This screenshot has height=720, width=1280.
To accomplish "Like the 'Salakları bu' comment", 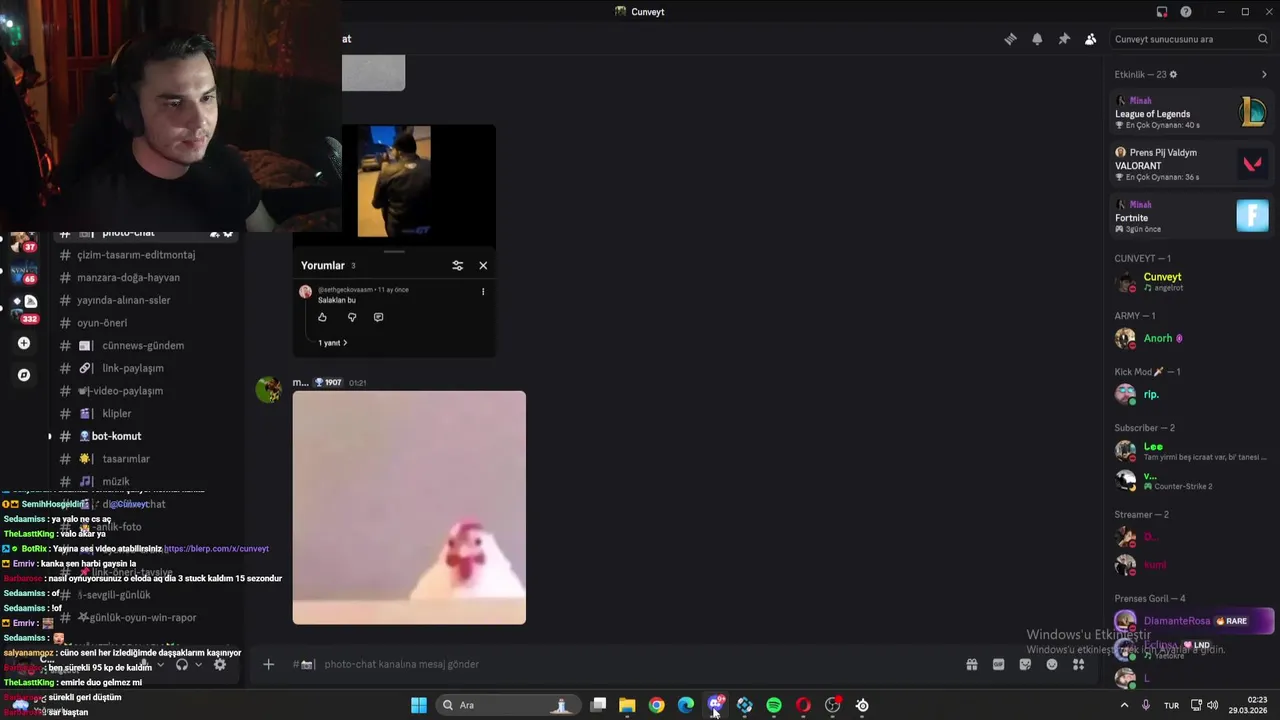I will click(322, 317).
